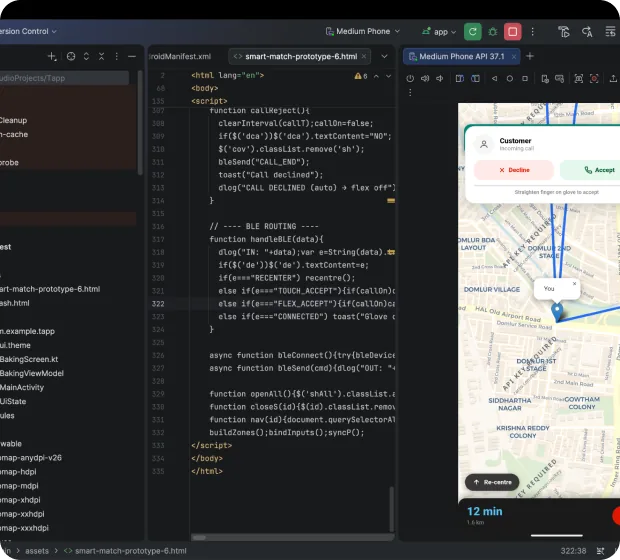Rotate emulator left
The image size is (620, 560).
tap(459, 78)
